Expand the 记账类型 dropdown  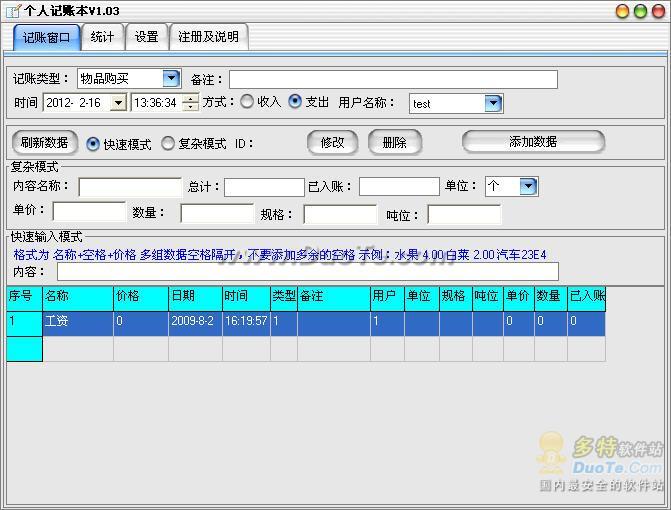170,79
